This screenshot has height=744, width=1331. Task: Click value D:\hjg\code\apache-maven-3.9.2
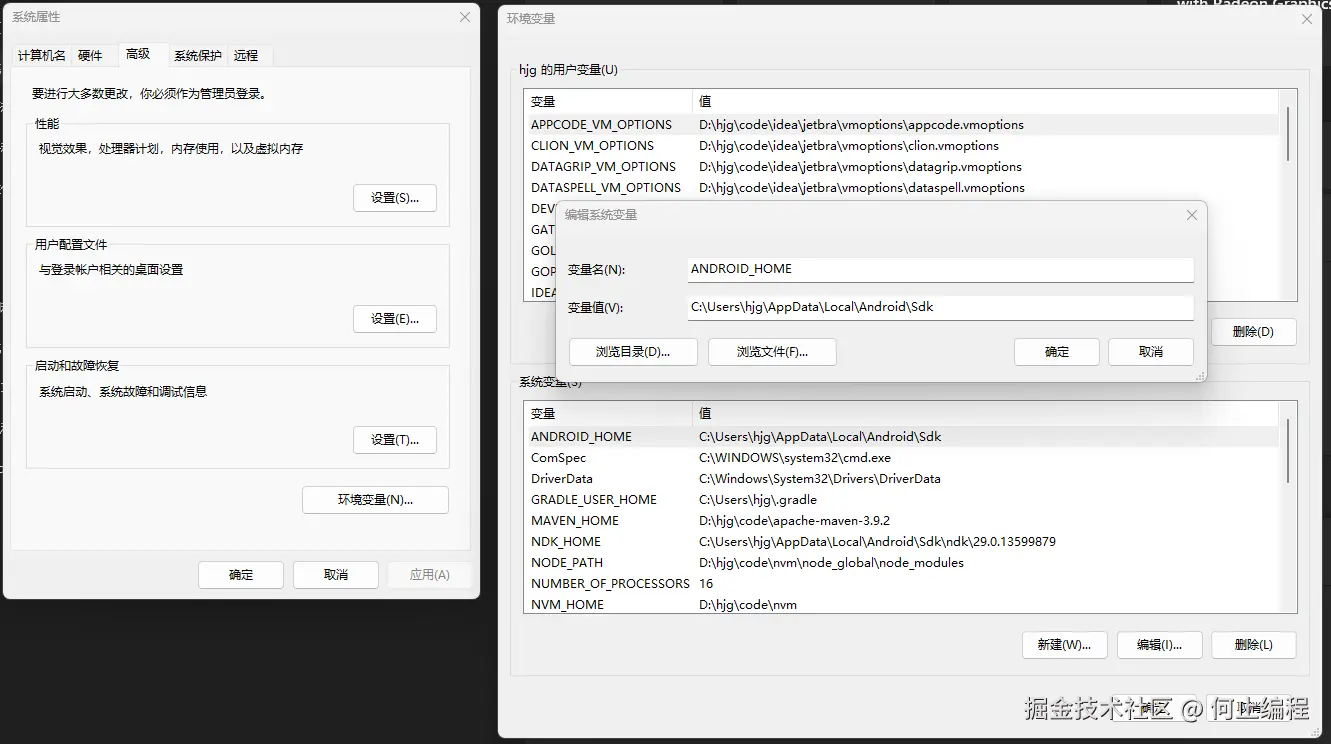(x=794, y=521)
